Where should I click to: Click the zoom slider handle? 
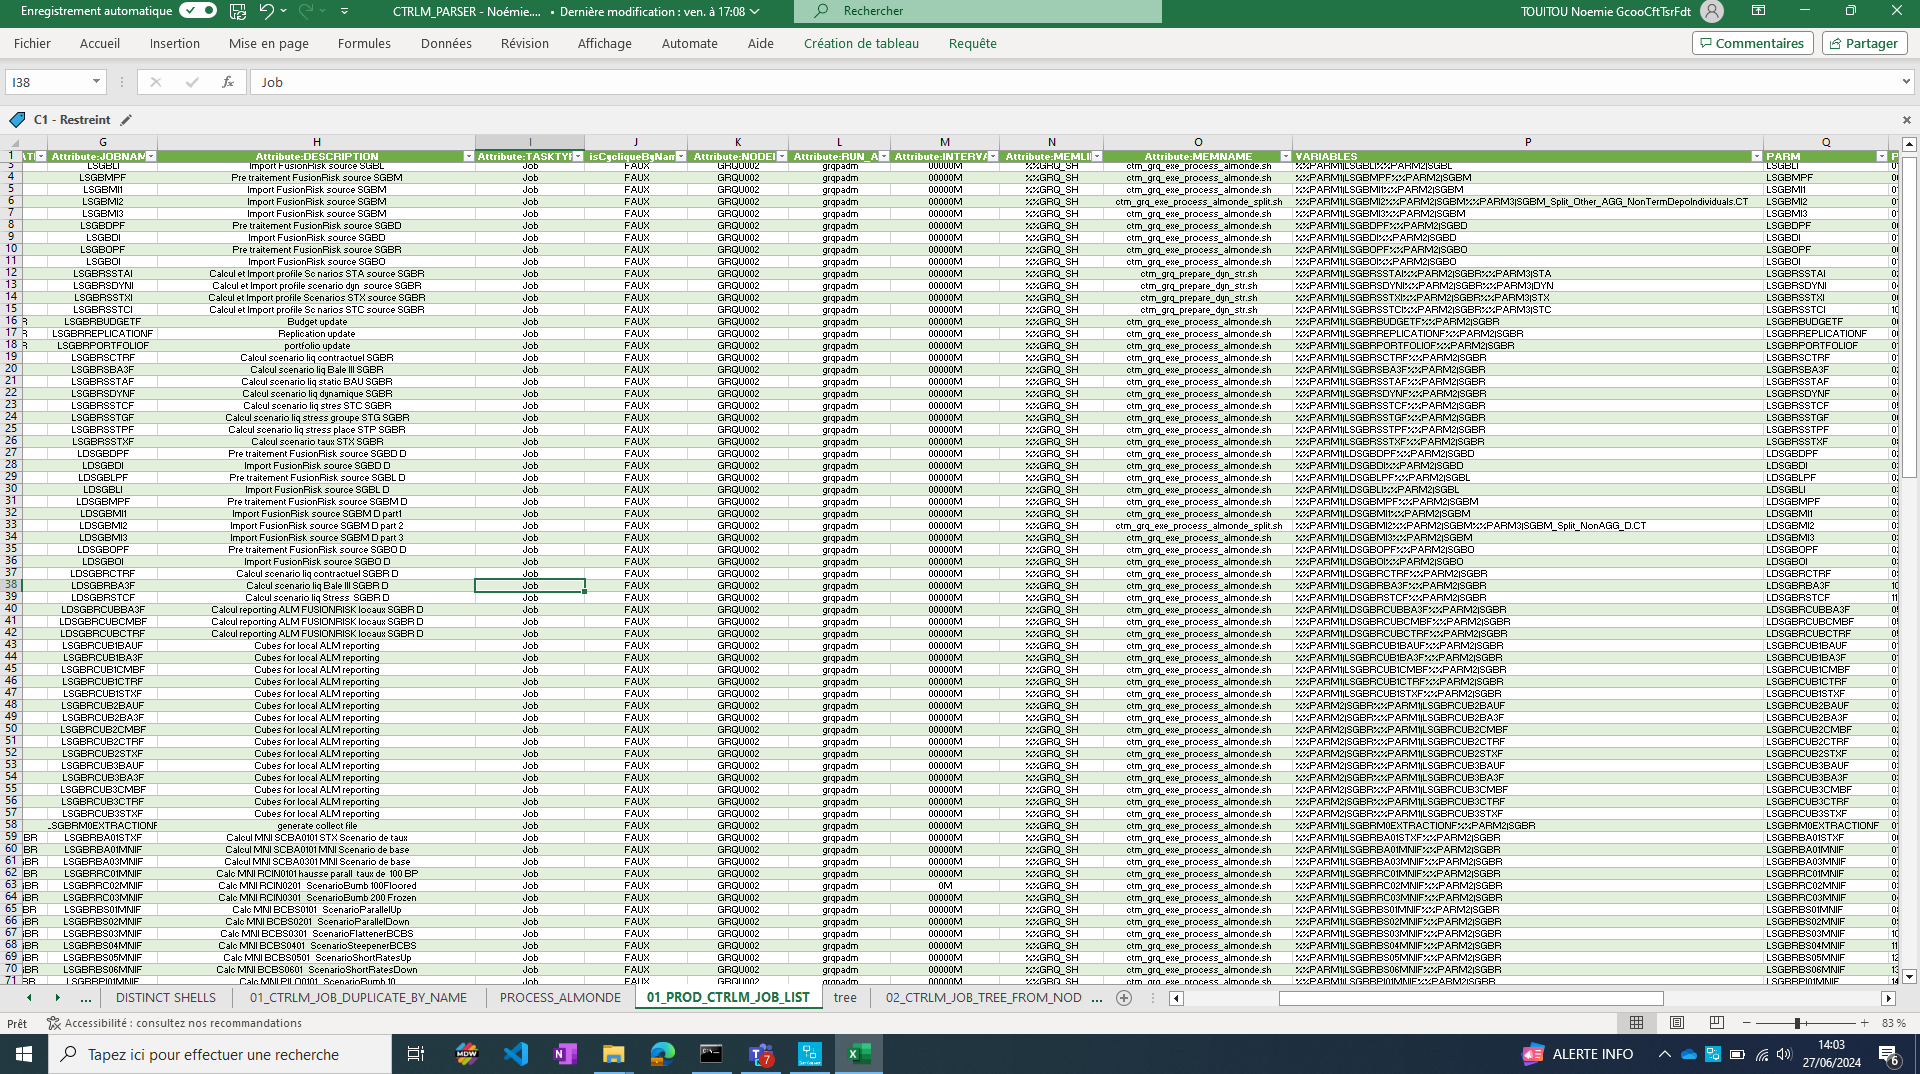(x=1797, y=1023)
